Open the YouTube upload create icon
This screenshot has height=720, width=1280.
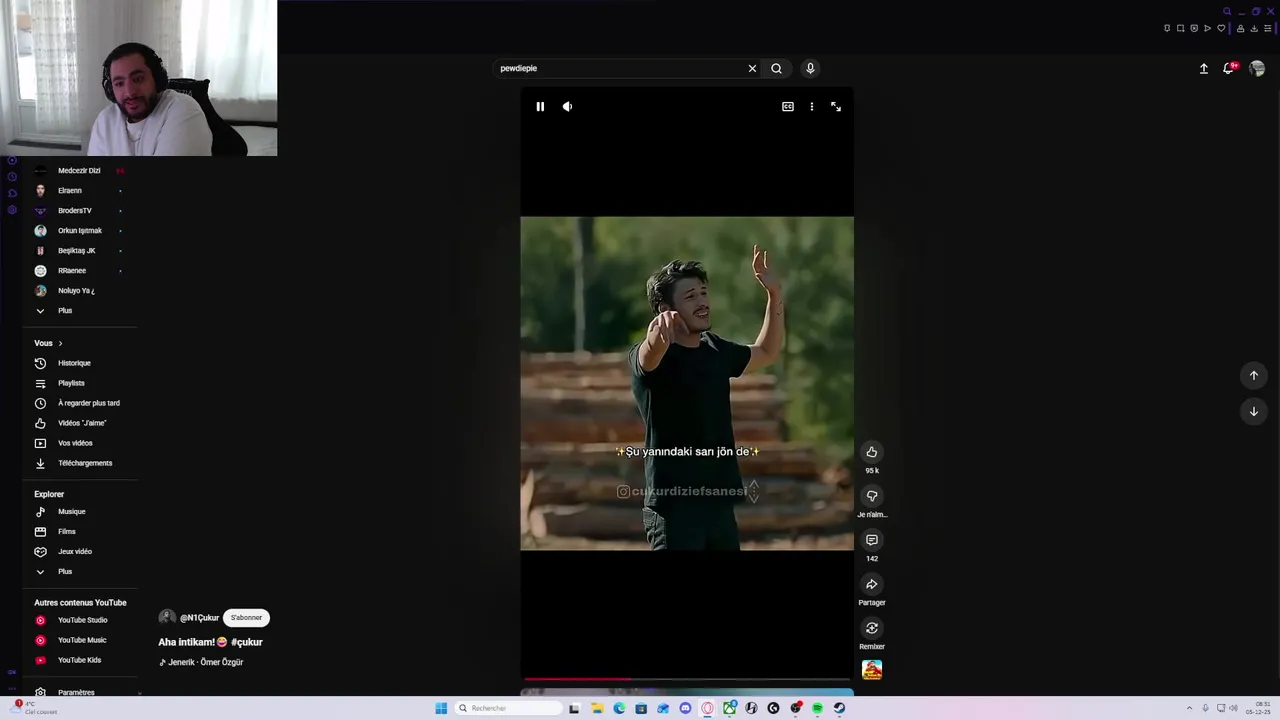click(x=1204, y=68)
